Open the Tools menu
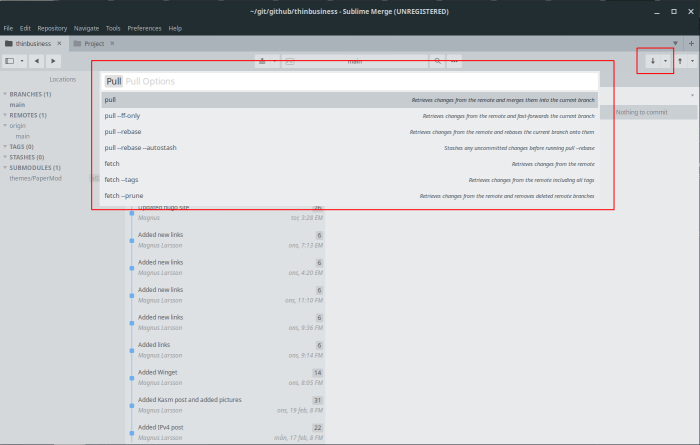 pos(113,28)
